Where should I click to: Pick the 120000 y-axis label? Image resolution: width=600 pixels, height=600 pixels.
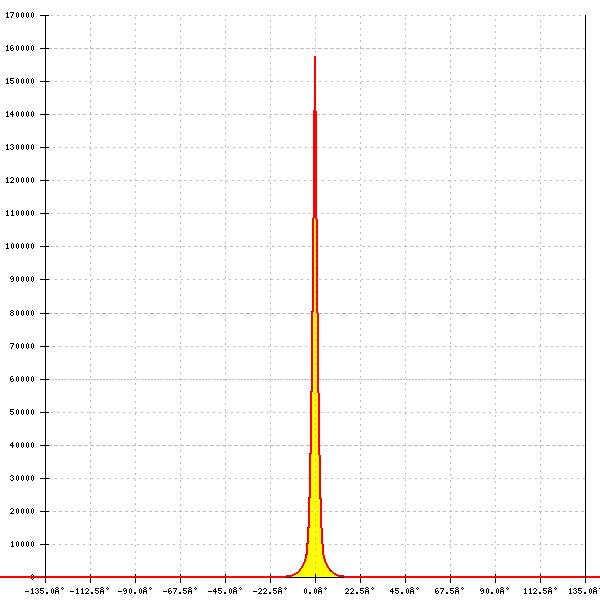[20, 180]
